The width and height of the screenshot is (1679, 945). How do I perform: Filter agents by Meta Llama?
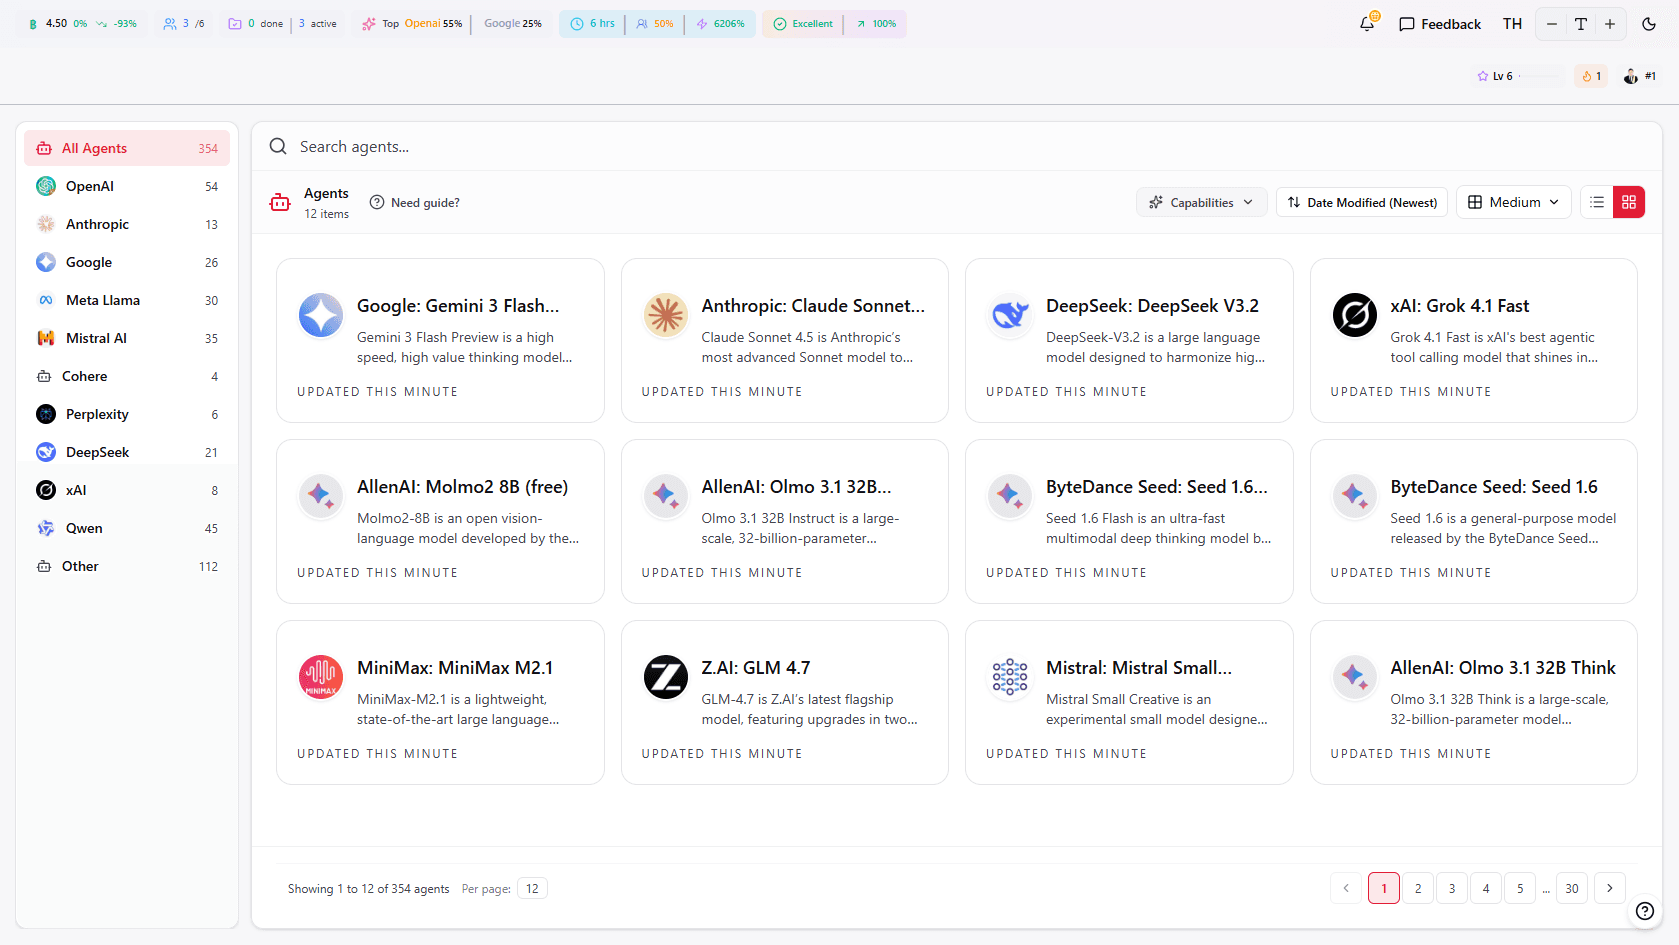[127, 300]
